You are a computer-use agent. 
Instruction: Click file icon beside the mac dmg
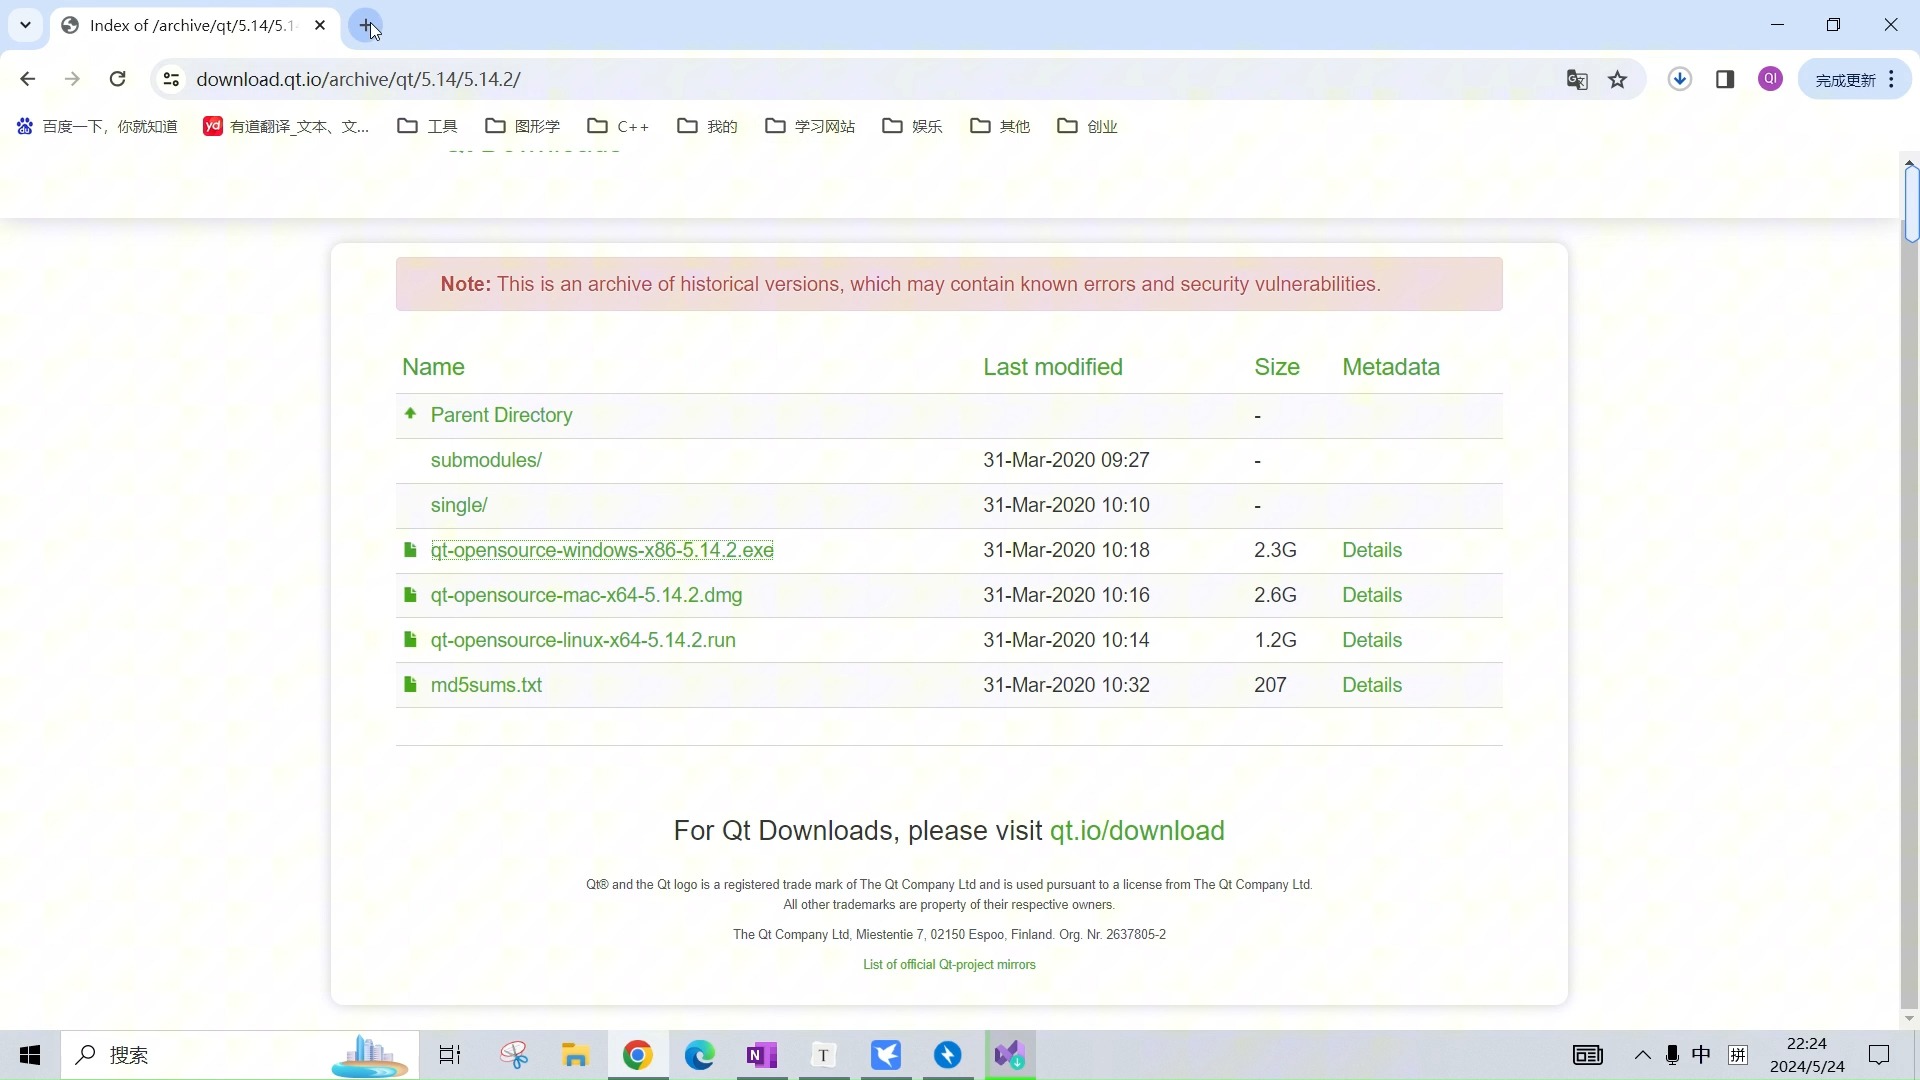[x=410, y=594]
